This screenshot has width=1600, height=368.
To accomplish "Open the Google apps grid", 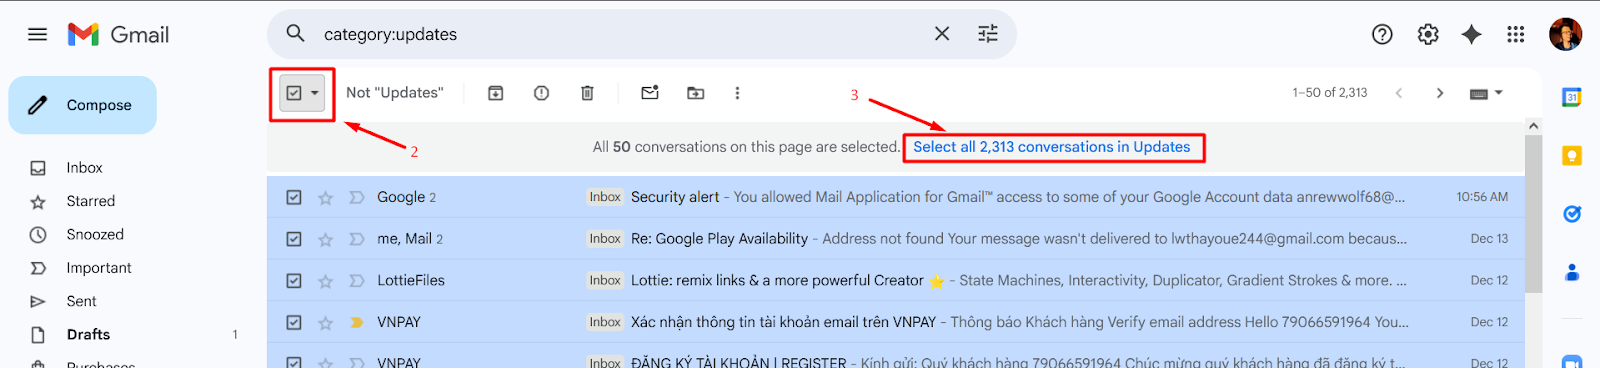I will (x=1516, y=34).
